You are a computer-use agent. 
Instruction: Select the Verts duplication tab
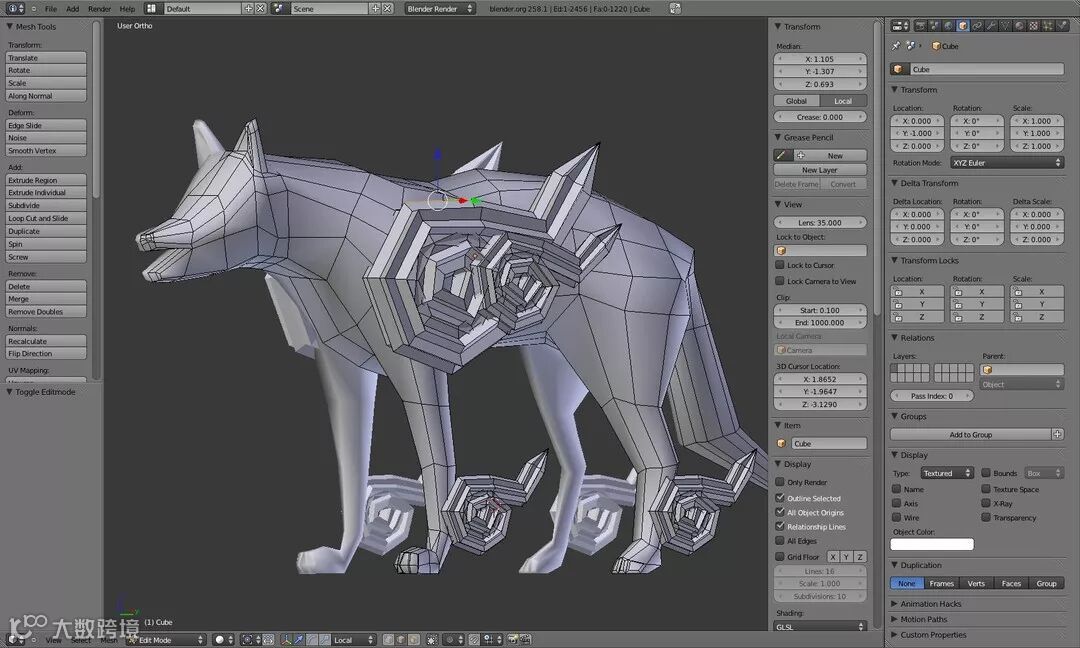pyautogui.click(x=976, y=583)
